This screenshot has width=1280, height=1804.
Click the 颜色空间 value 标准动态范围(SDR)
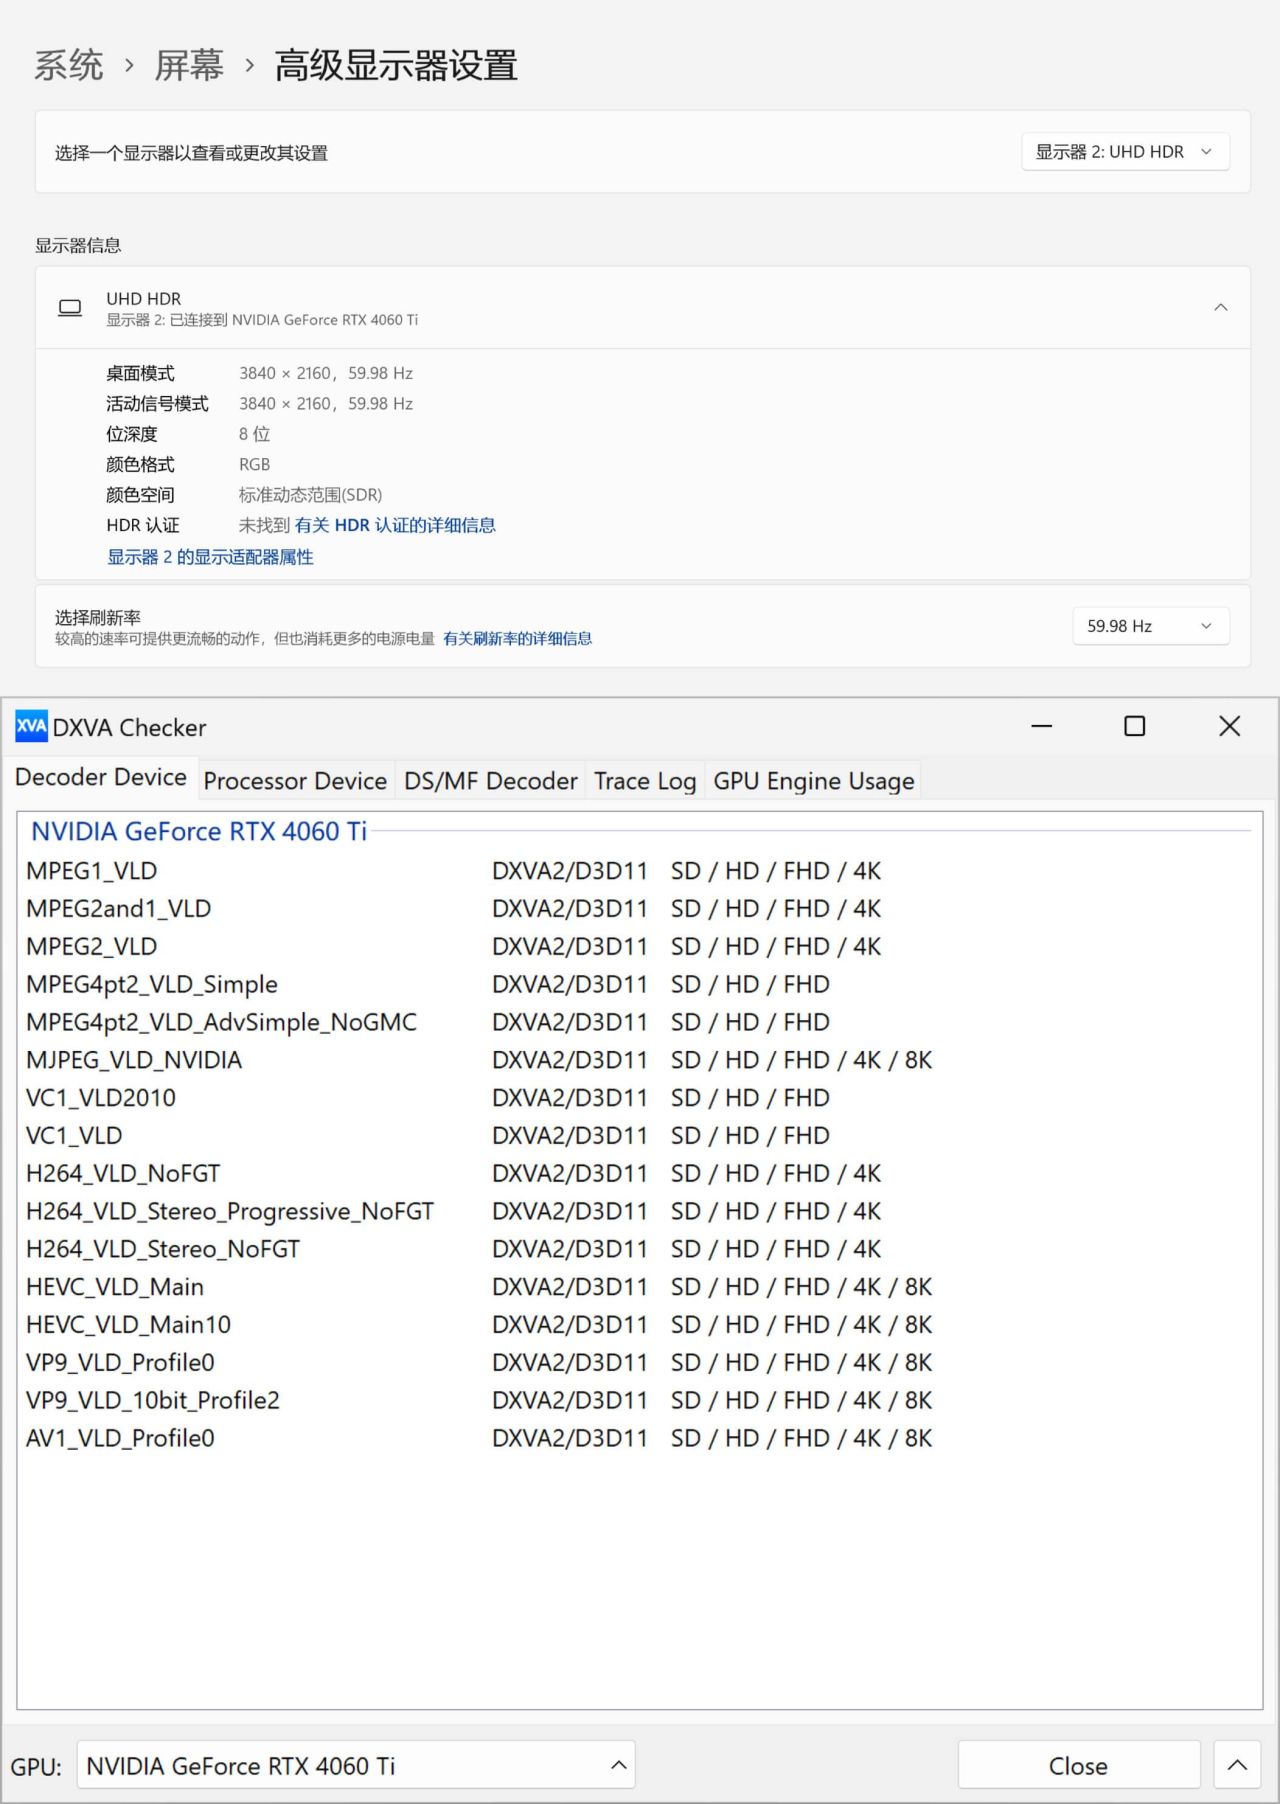coord(310,495)
